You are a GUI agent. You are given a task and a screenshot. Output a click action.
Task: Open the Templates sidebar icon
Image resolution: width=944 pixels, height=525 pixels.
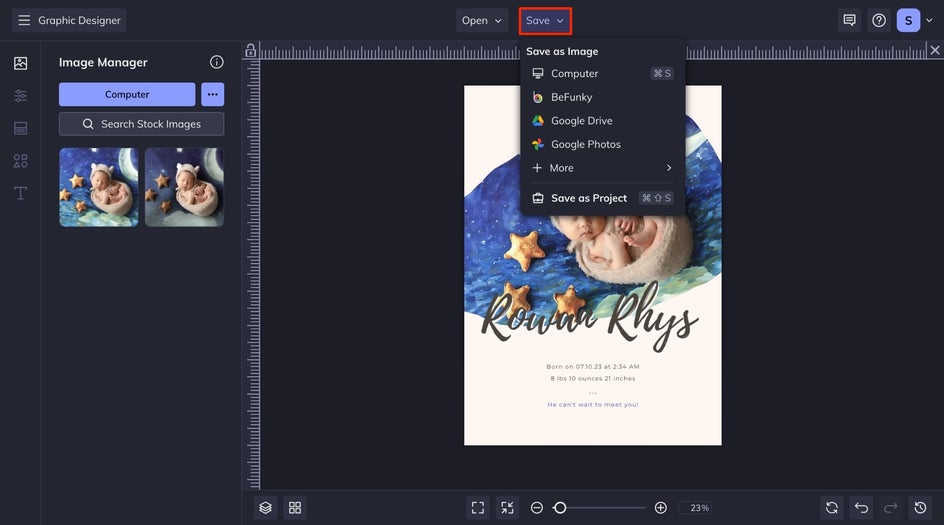[20, 128]
